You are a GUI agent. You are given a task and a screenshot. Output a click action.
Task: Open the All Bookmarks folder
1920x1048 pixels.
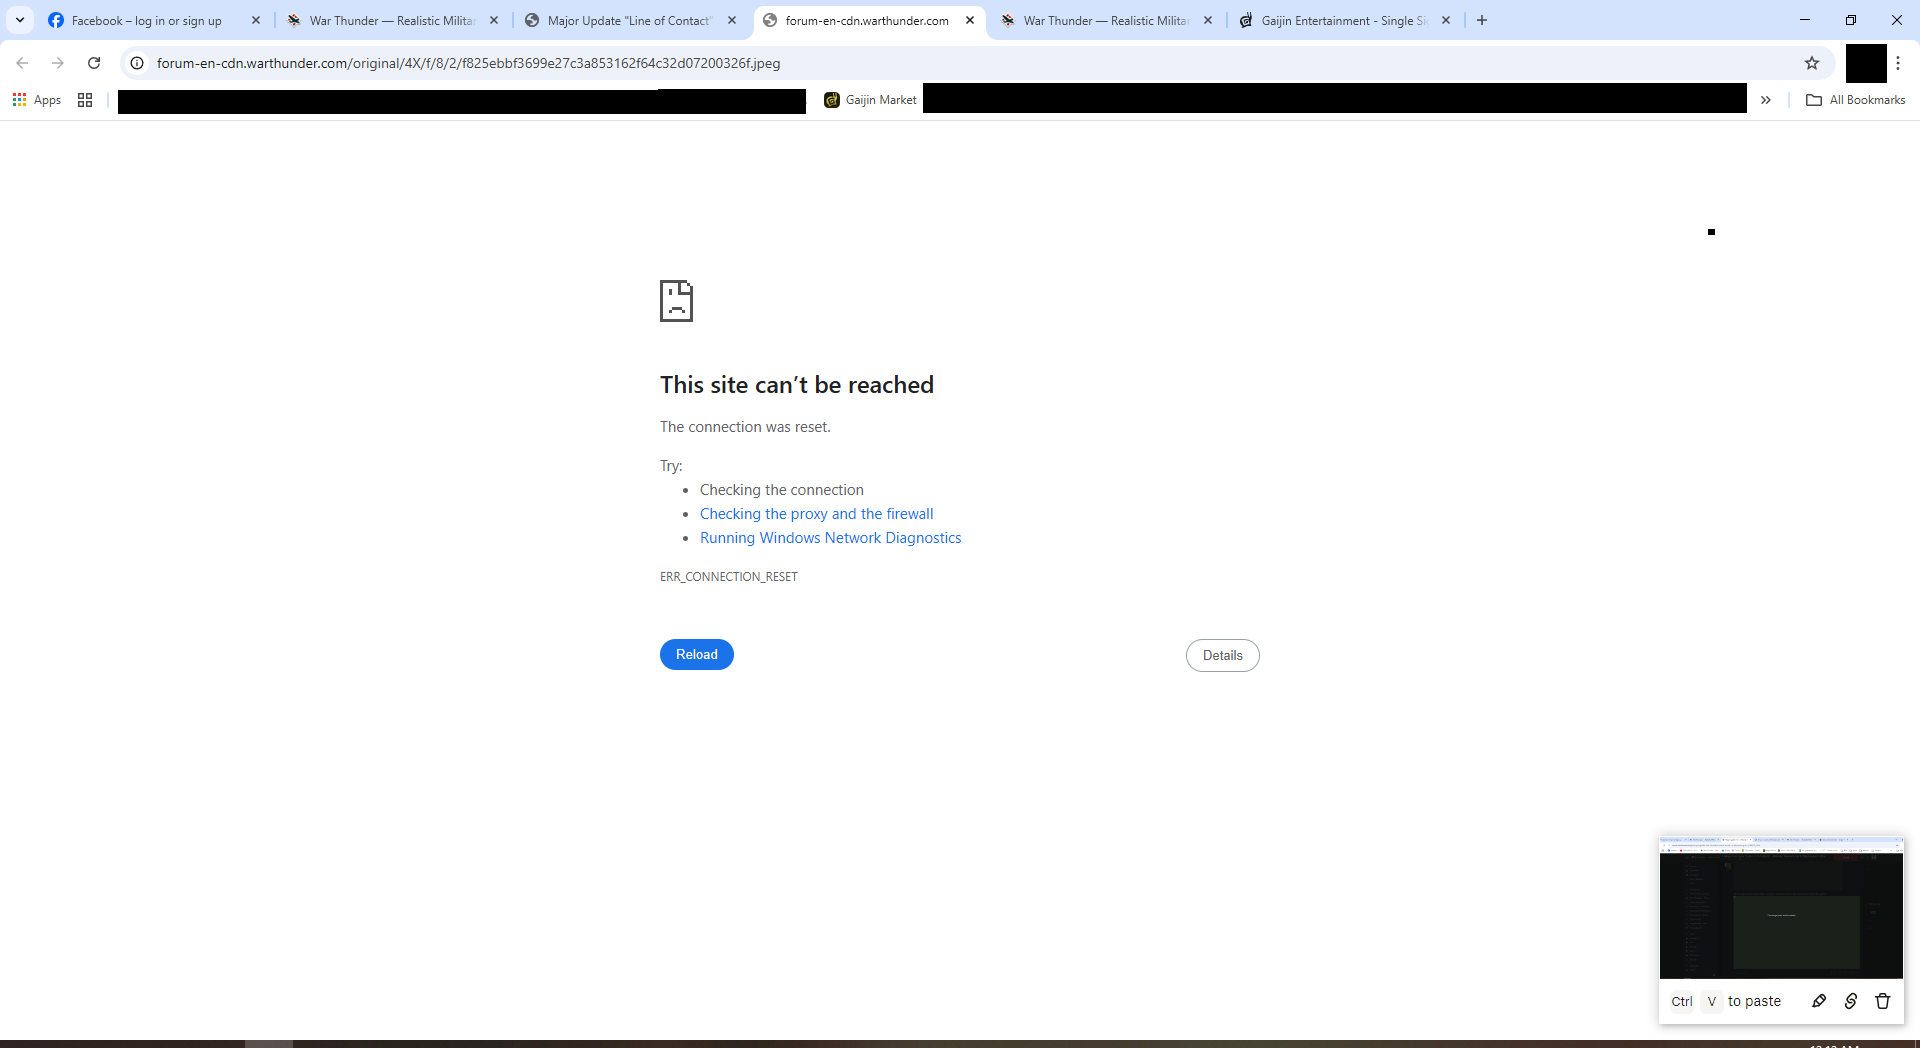[1856, 100]
